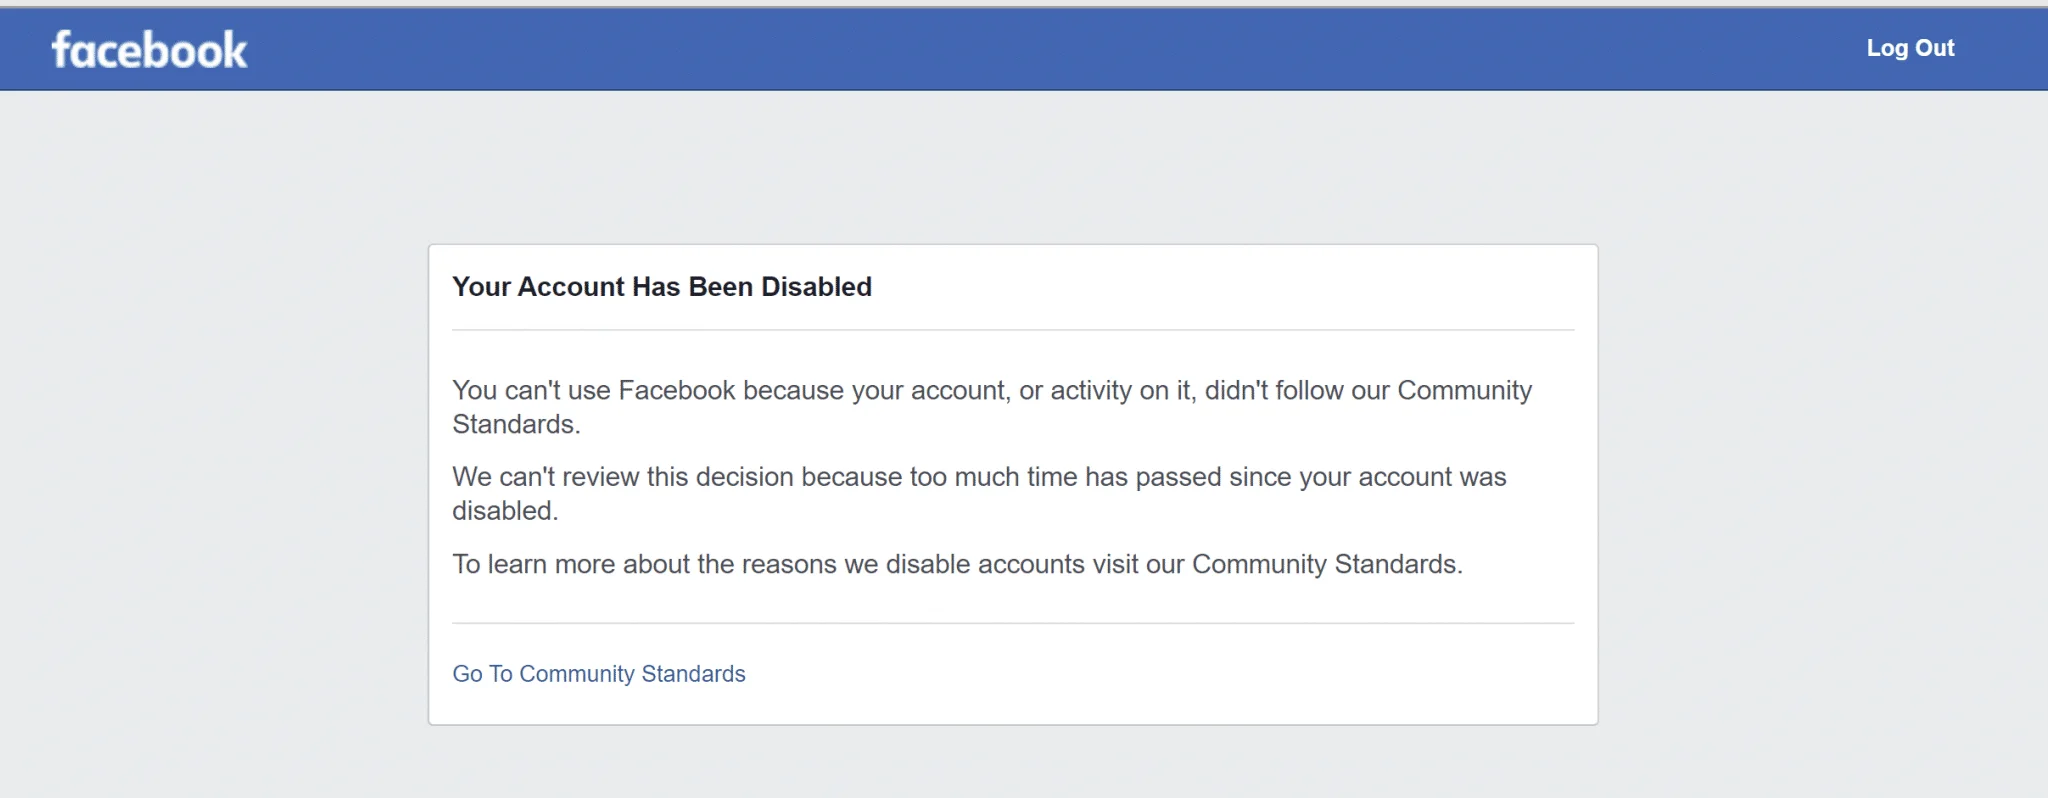Click the word "Community" in the bottom link
Image resolution: width=2048 pixels, height=798 pixels.
[576, 674]
